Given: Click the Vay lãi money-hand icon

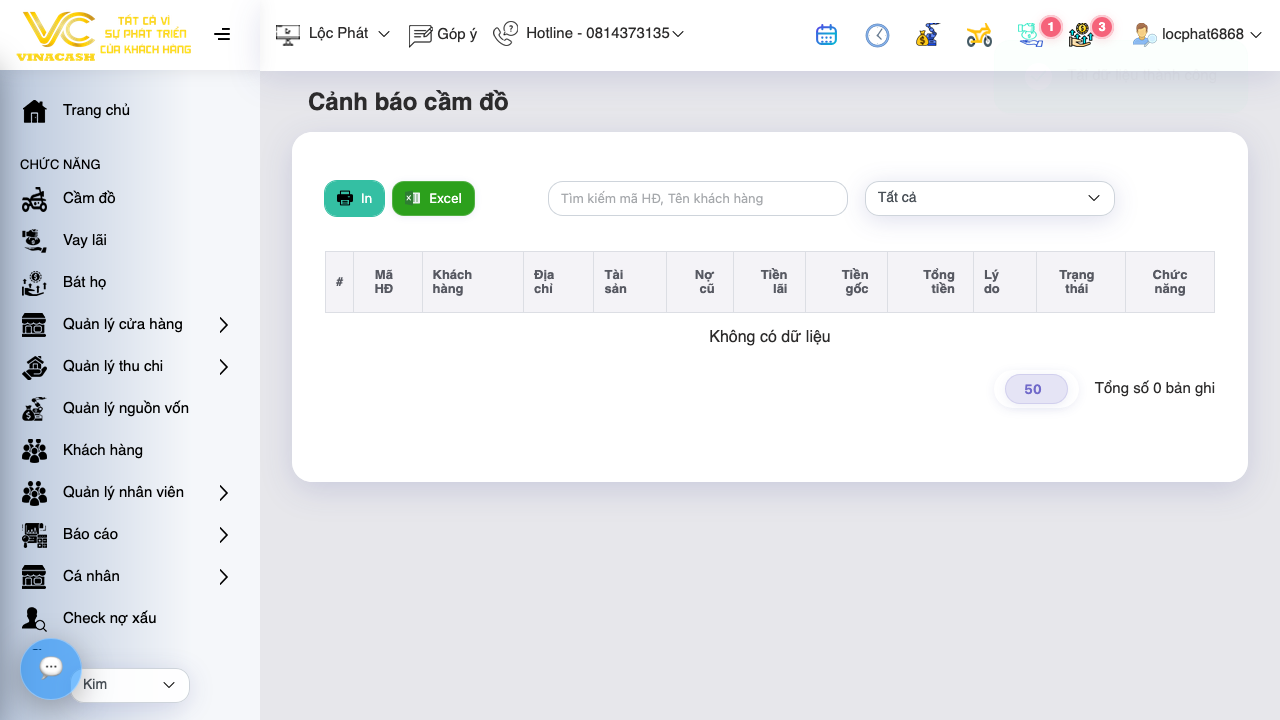Looking at the screenshot, I should pos(35,240).
